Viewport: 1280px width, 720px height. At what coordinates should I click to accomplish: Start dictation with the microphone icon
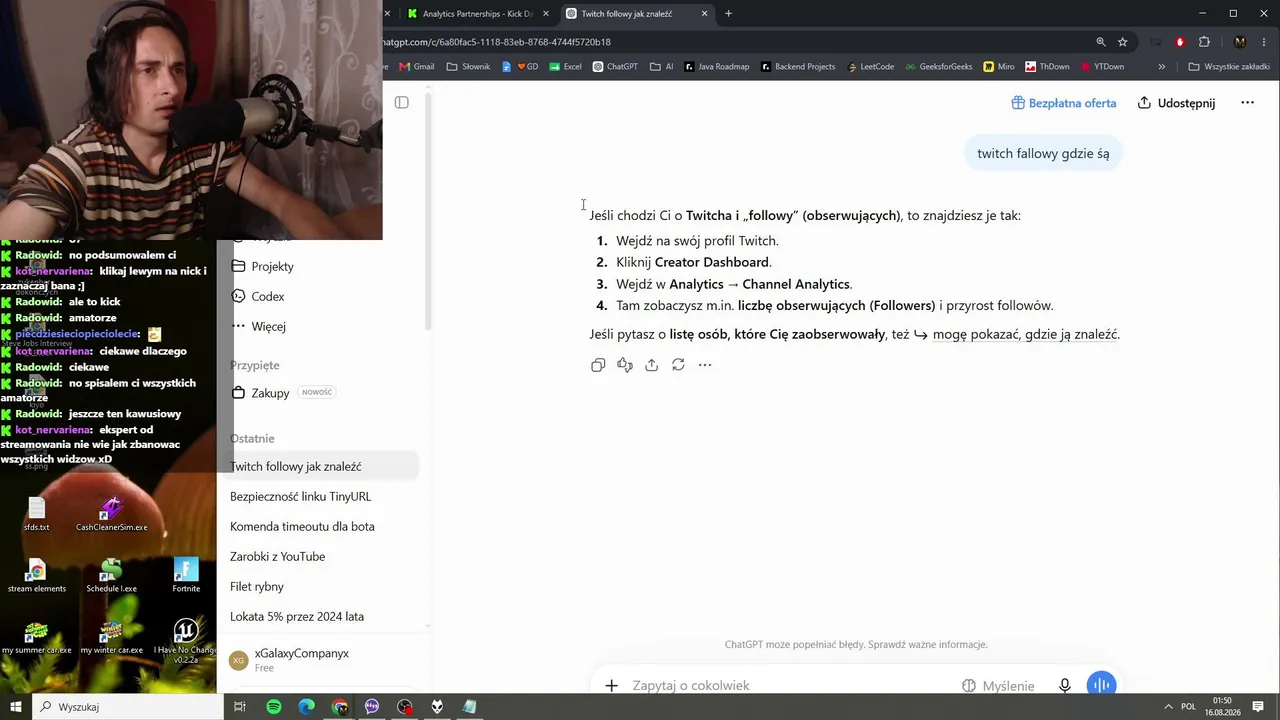coord(1065,686)
